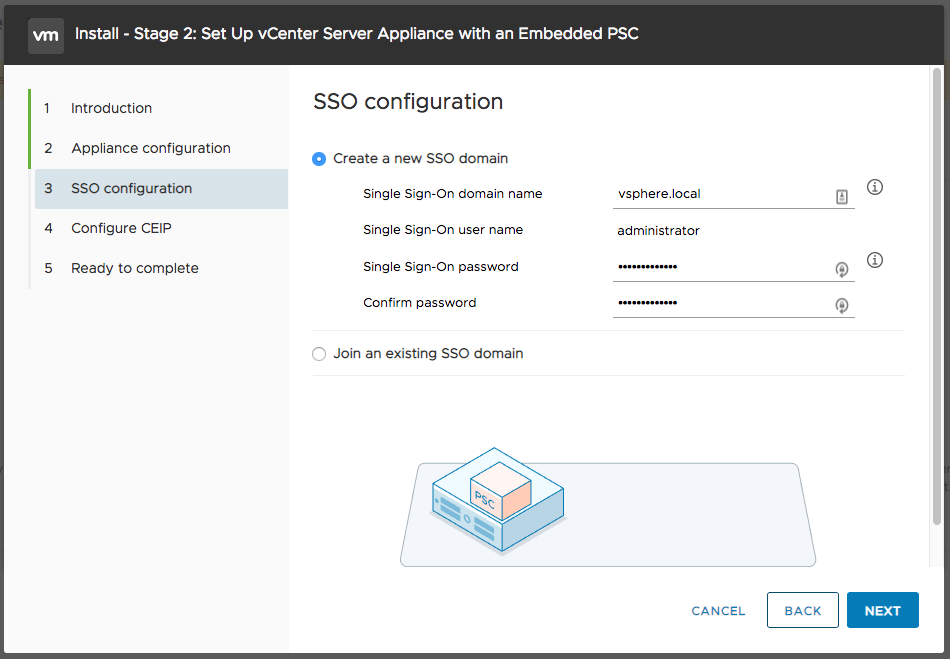Click password manager icon in Confirm password field
Image resolution: width=950 pixels, height=659 pixels.
click(x=842, y=305)
